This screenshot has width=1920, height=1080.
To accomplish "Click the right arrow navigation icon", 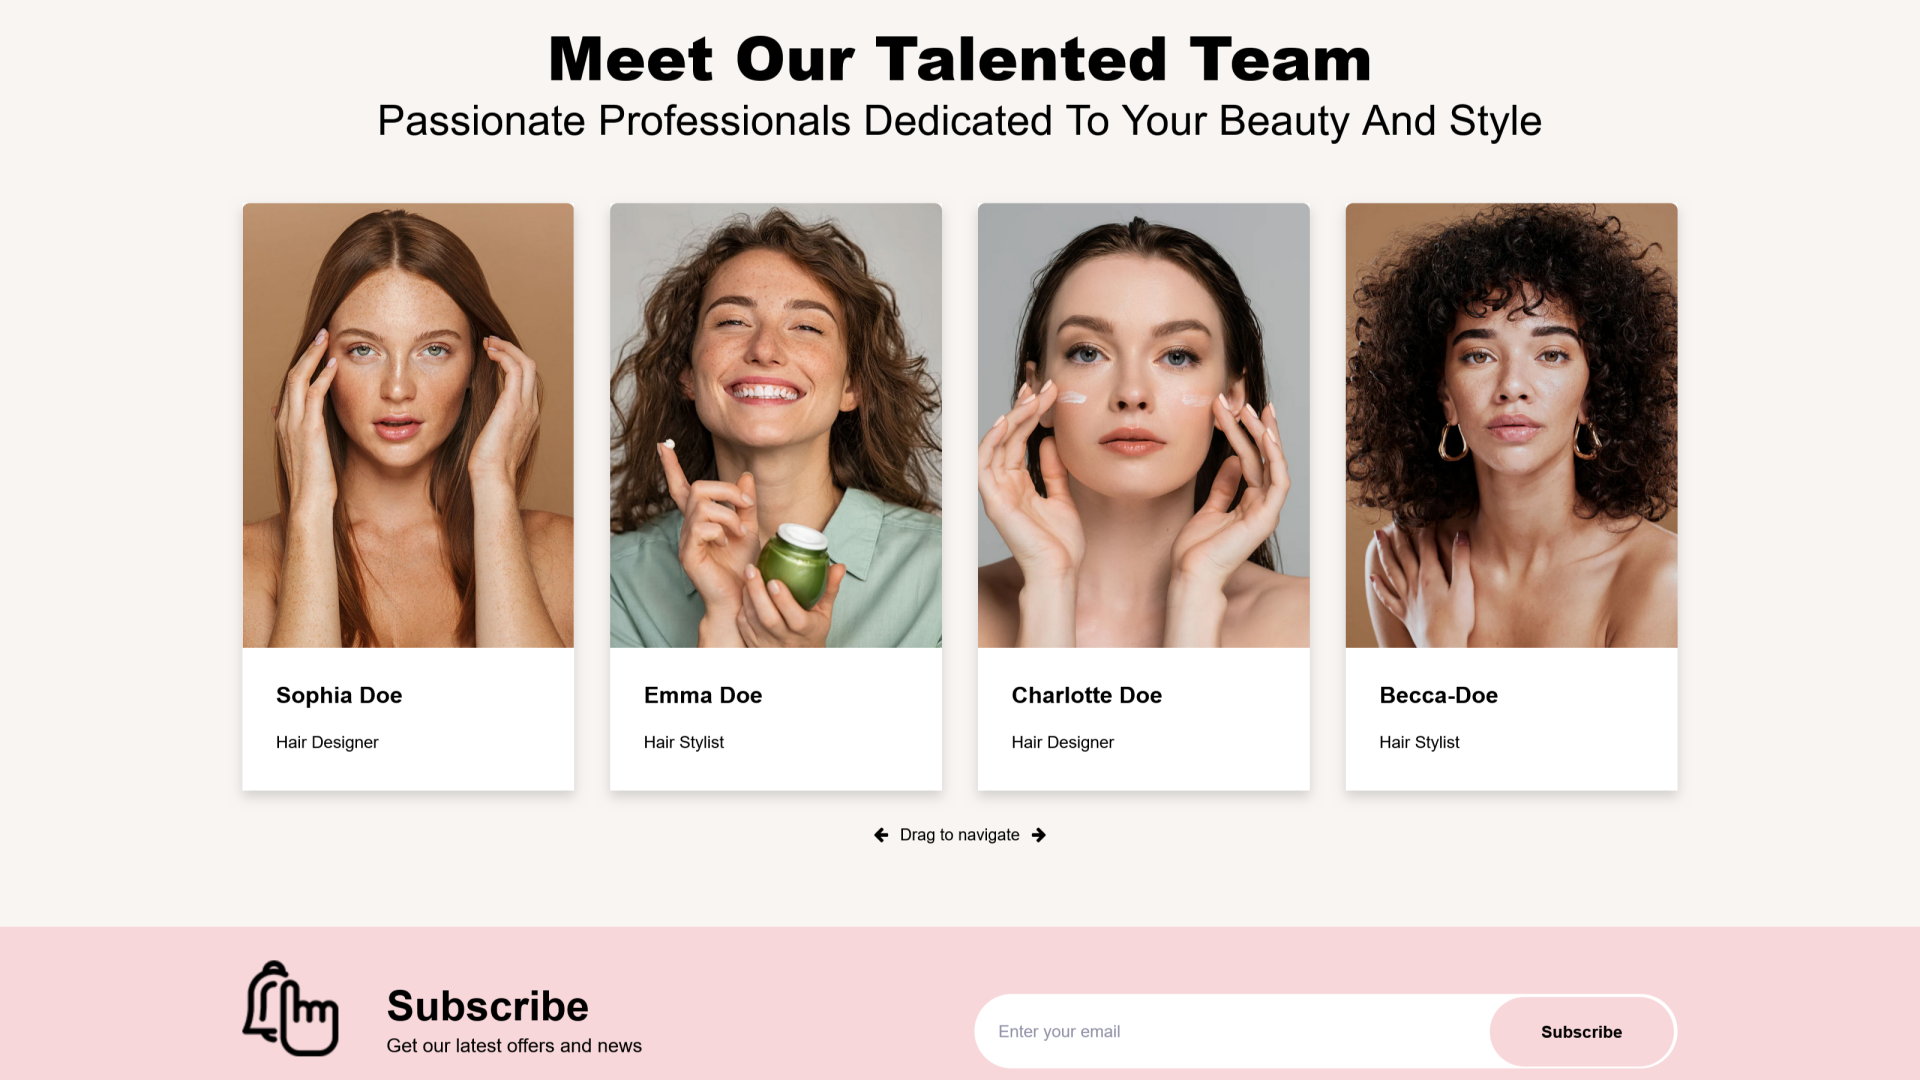I will click(x=1039, y=835).
